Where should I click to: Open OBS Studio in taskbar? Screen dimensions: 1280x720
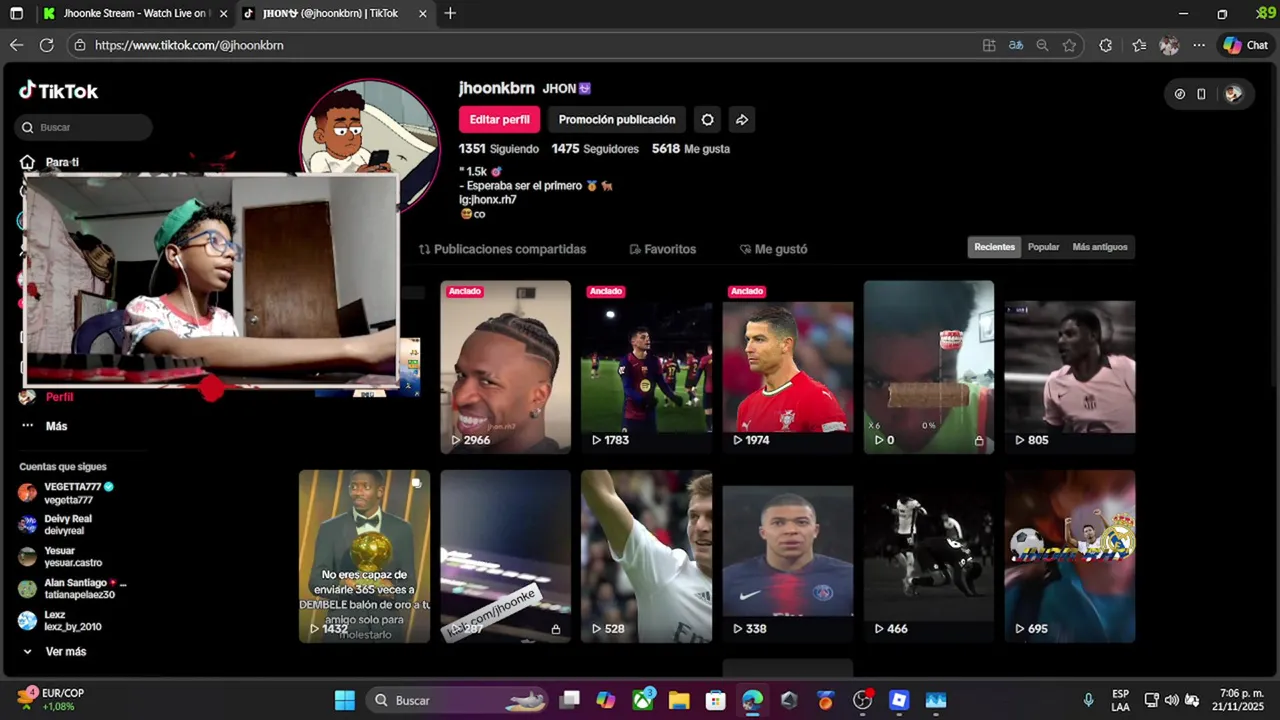coord(862,700)
